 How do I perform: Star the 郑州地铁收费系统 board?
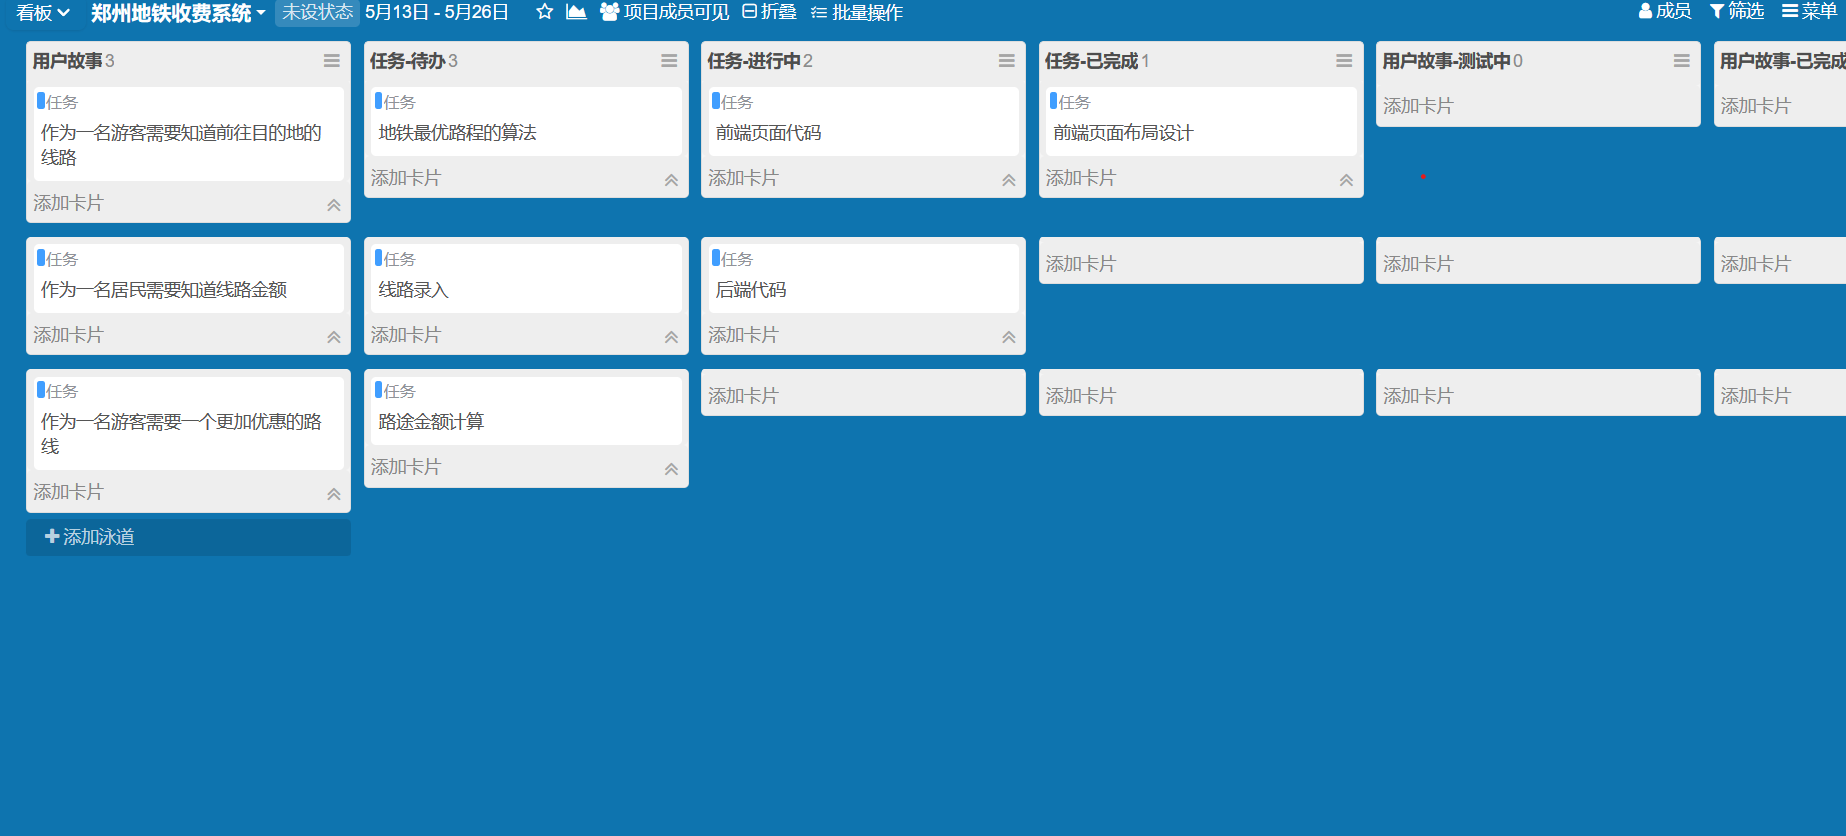click(x=545, y=12)
